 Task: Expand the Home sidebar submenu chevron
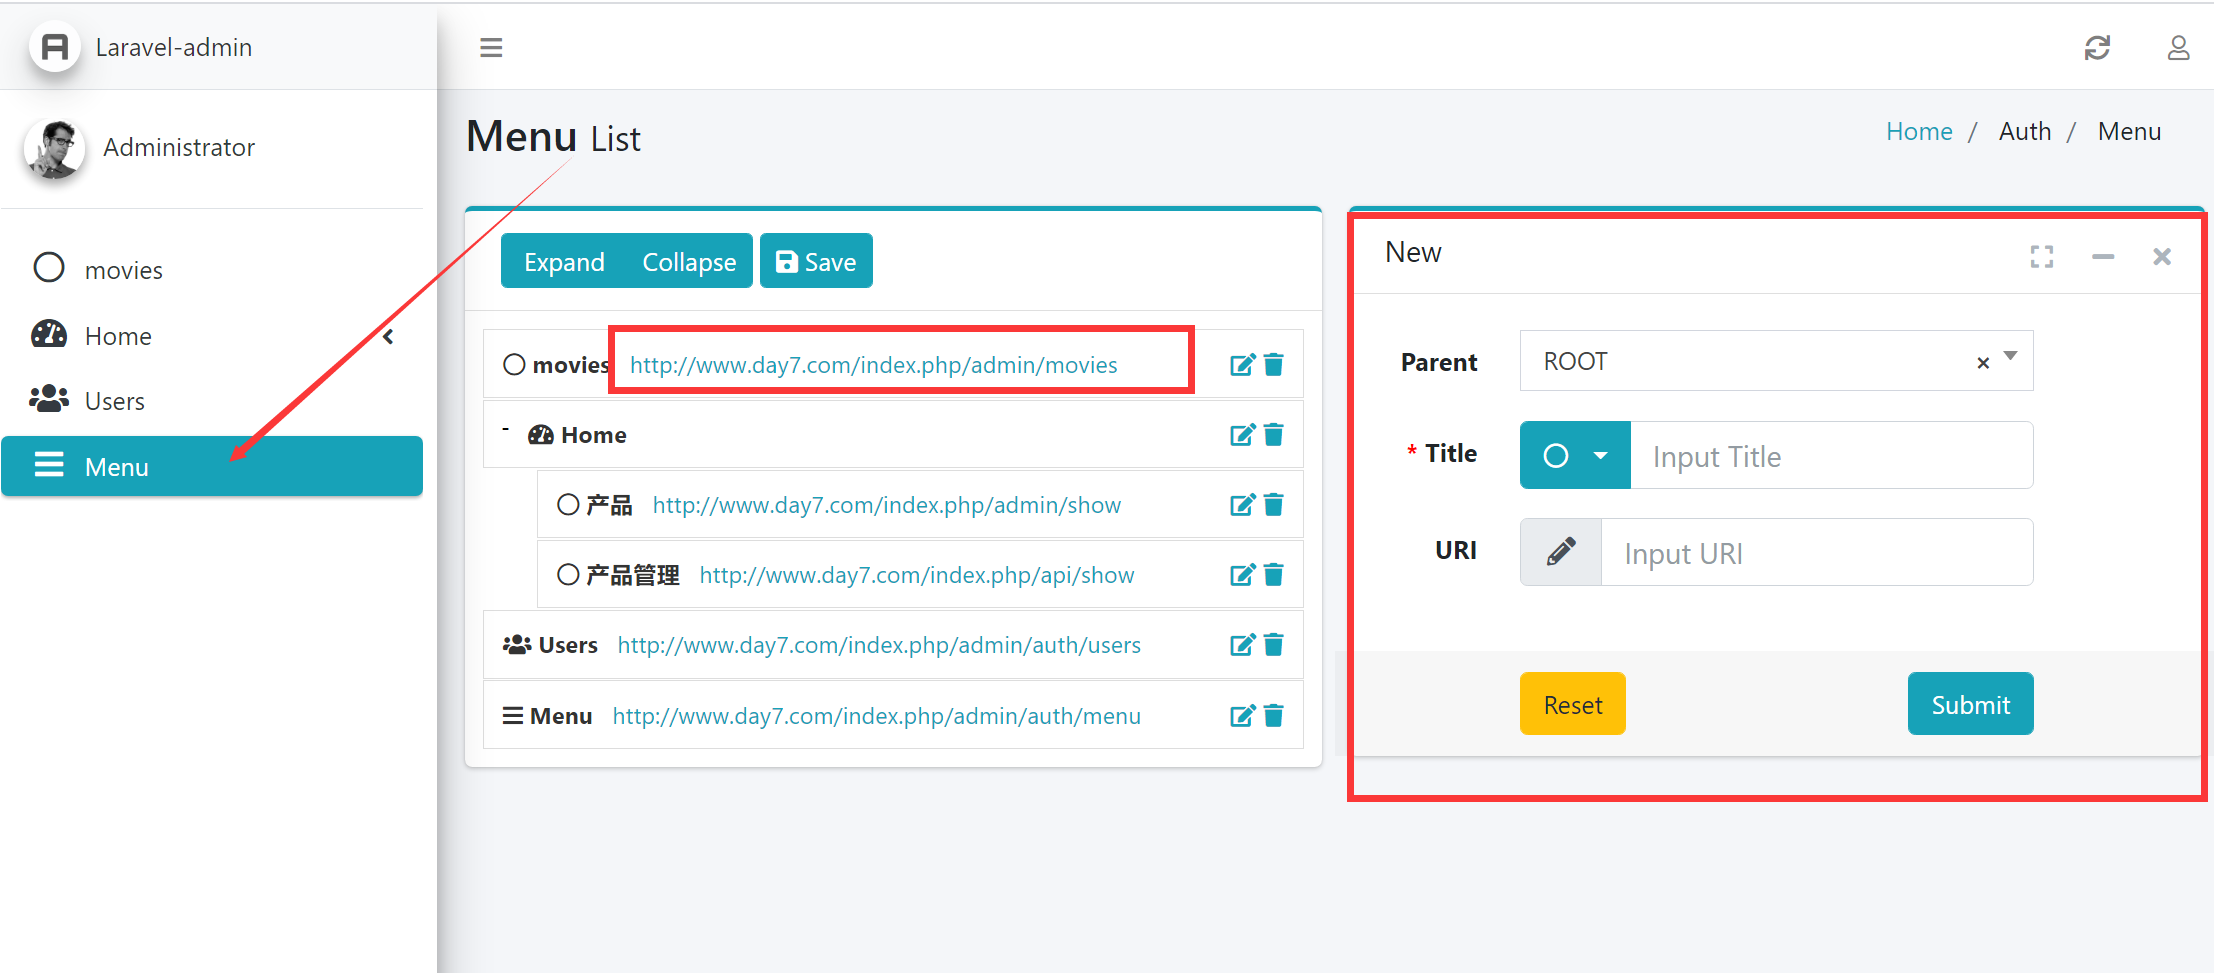point(388,336)
